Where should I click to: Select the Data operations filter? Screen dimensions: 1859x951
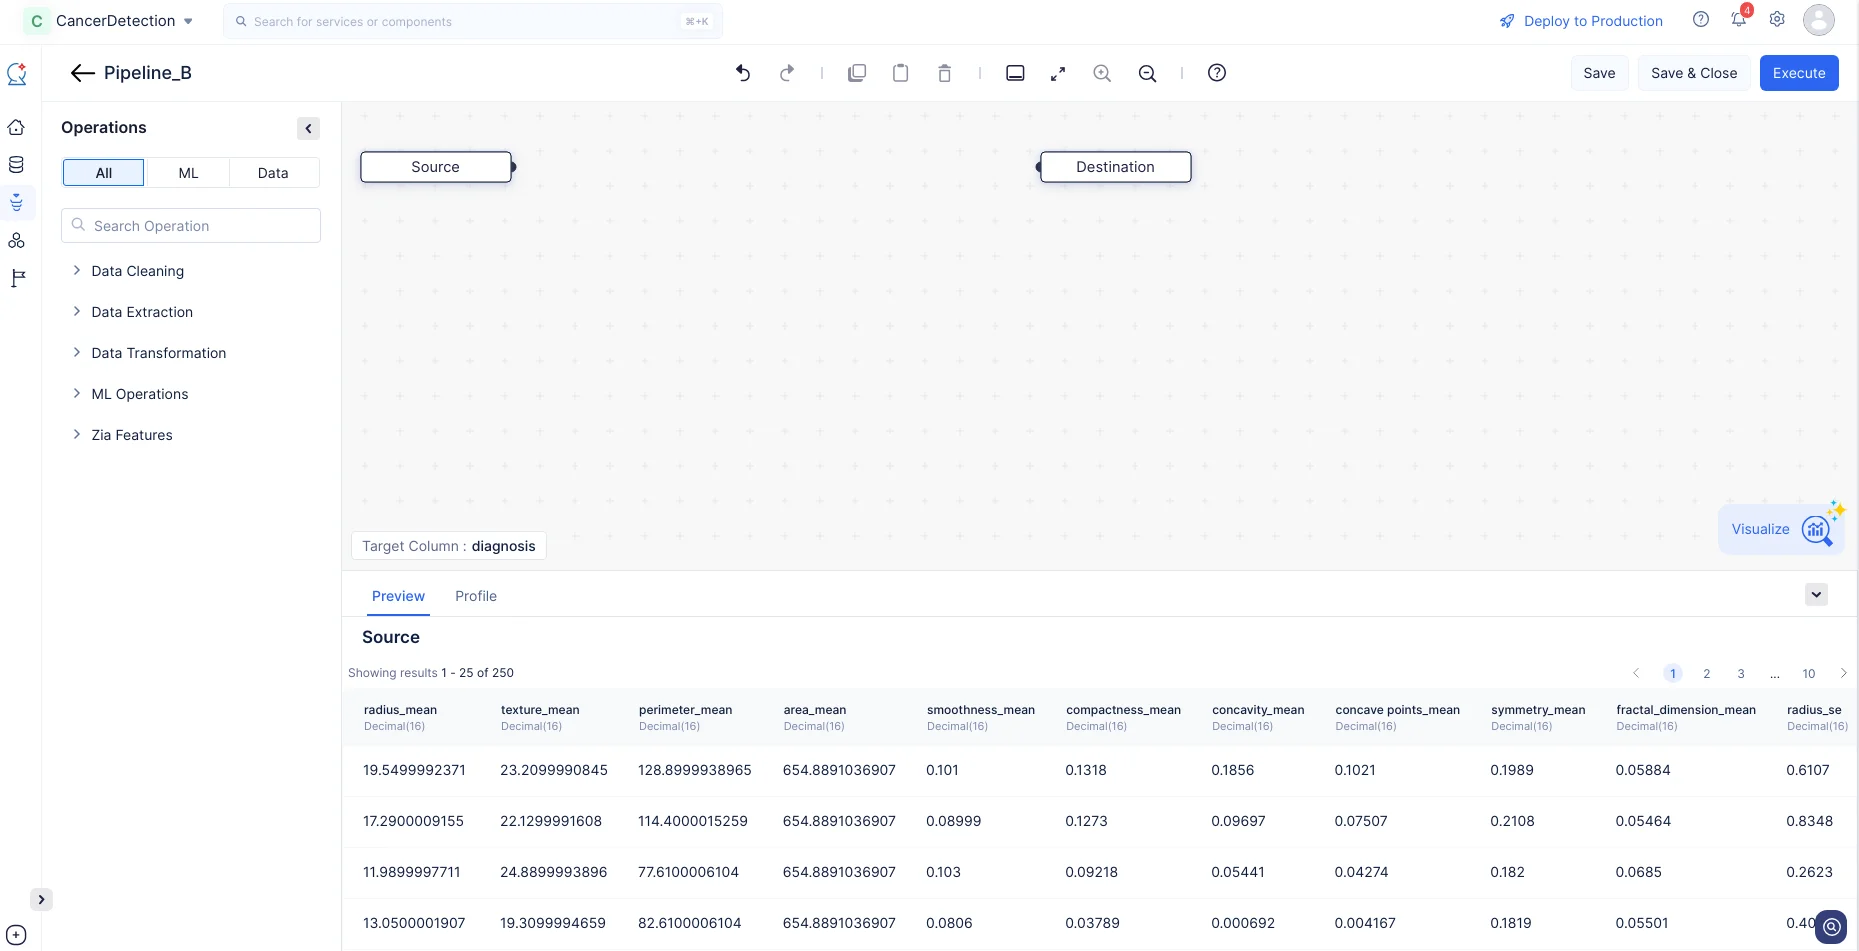(x=273, y=173)
